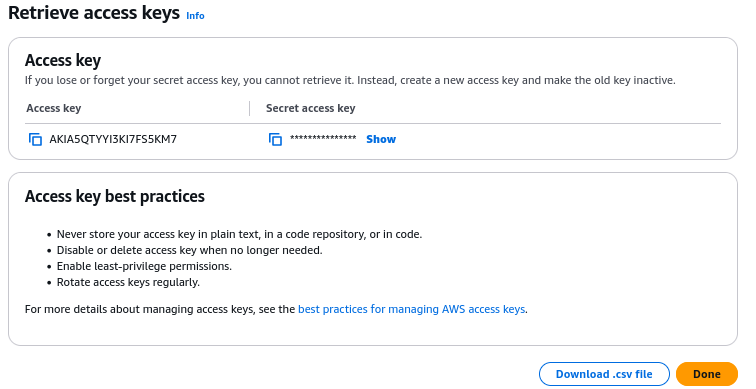Copy the secret access key to clipboard
This screenshot has height=389, width=756.
[275, 139]
